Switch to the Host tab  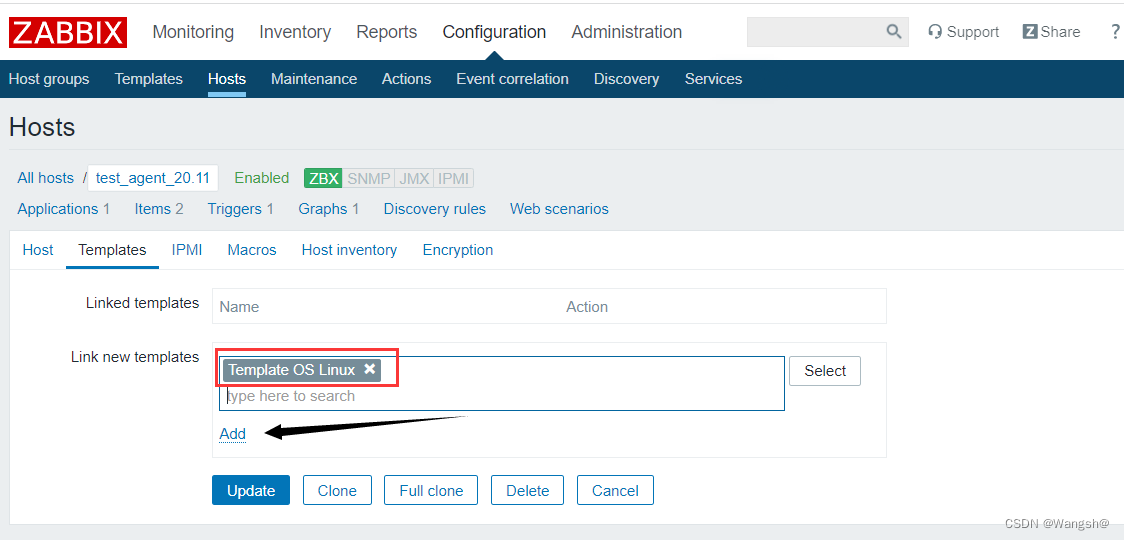click(38, 250)
